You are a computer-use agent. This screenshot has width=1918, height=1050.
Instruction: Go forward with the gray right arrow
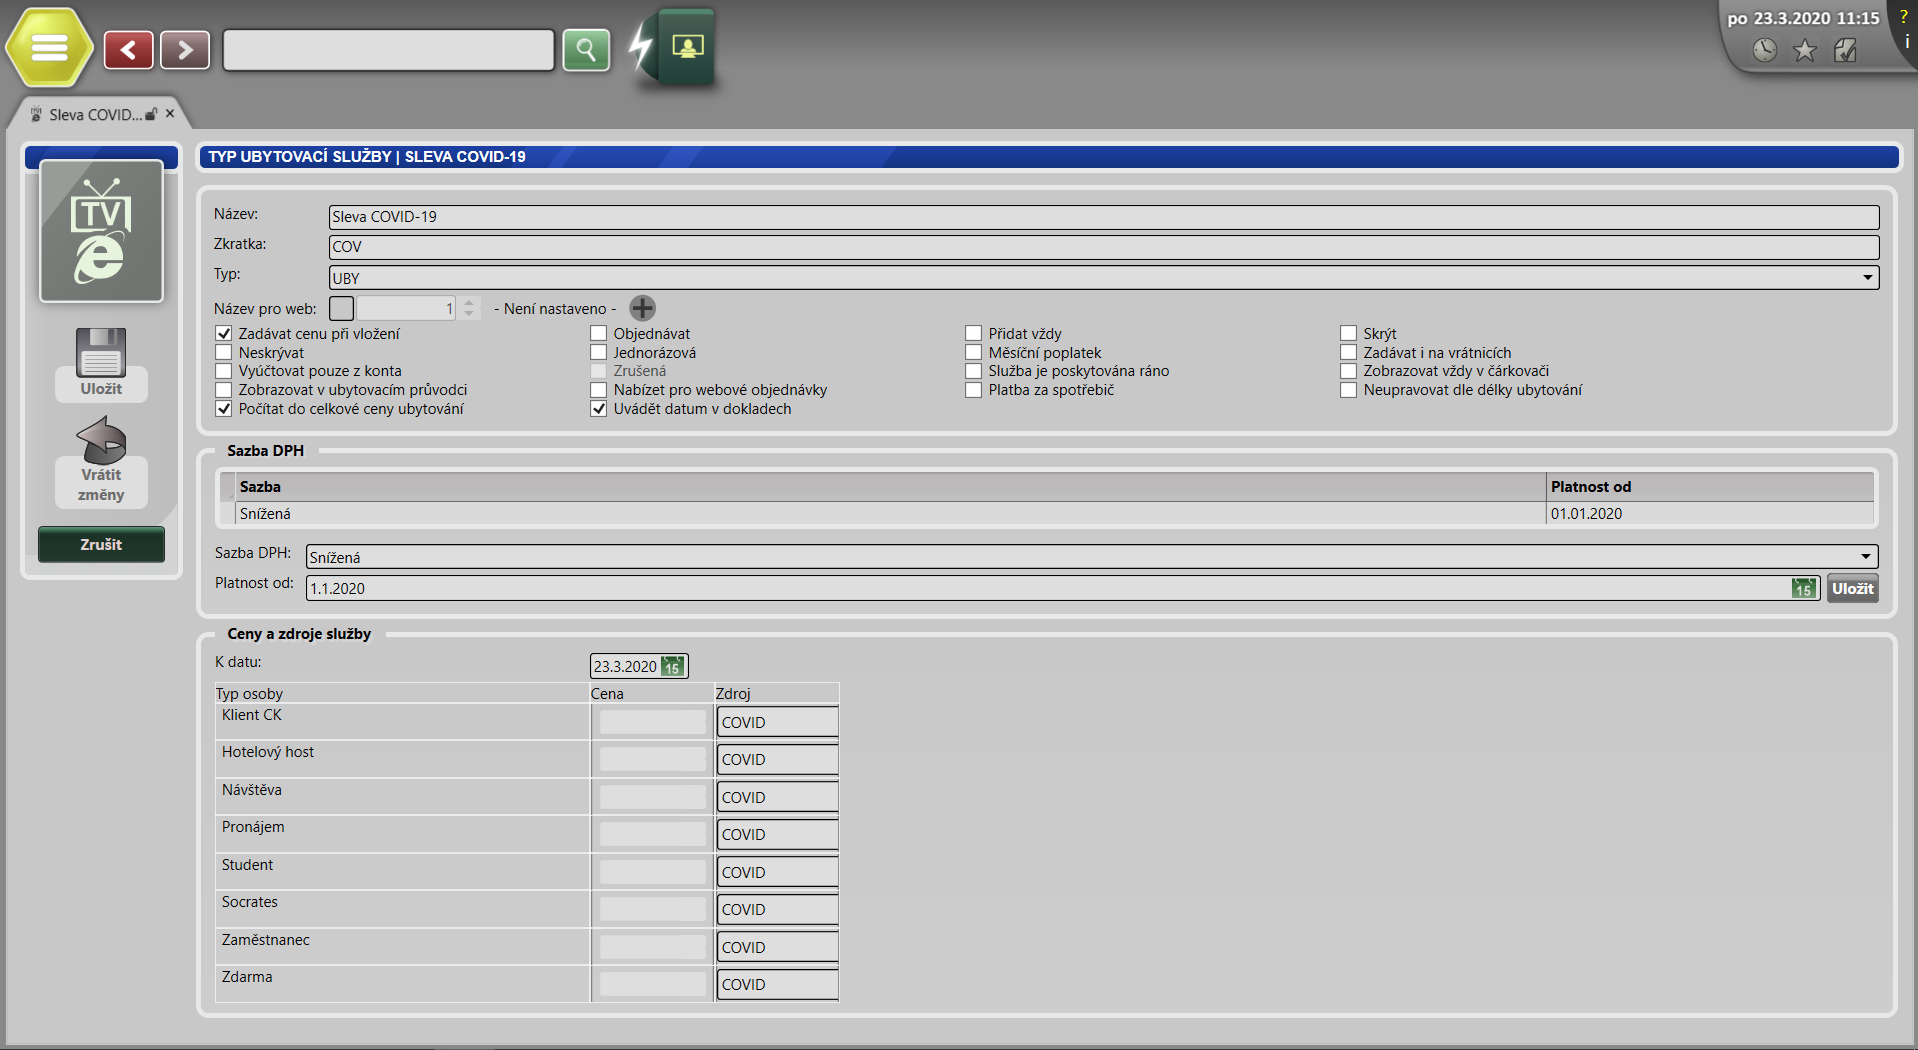185,50
